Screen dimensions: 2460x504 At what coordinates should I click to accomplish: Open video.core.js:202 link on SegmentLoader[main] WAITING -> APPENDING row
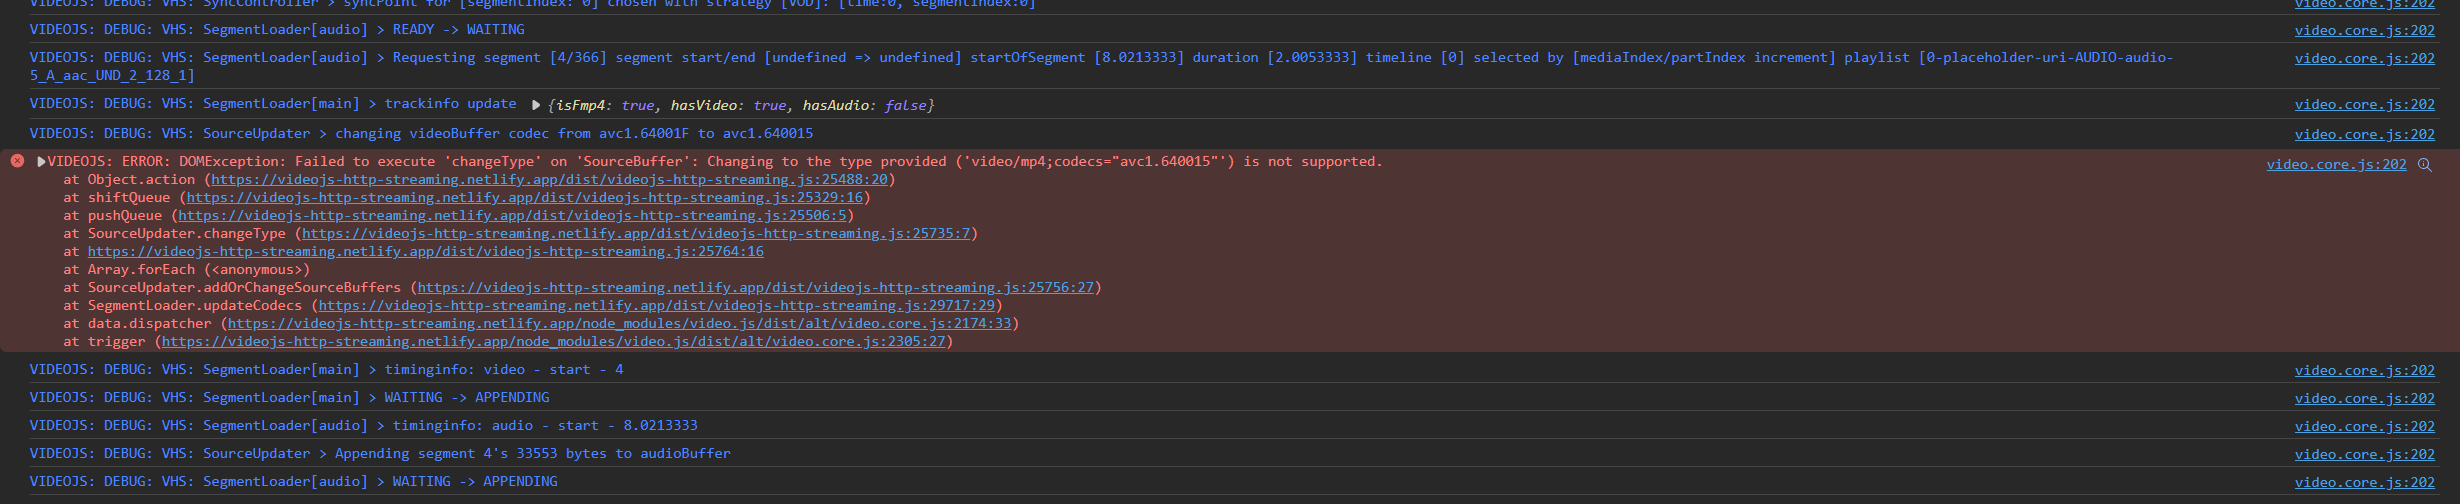2365,399
